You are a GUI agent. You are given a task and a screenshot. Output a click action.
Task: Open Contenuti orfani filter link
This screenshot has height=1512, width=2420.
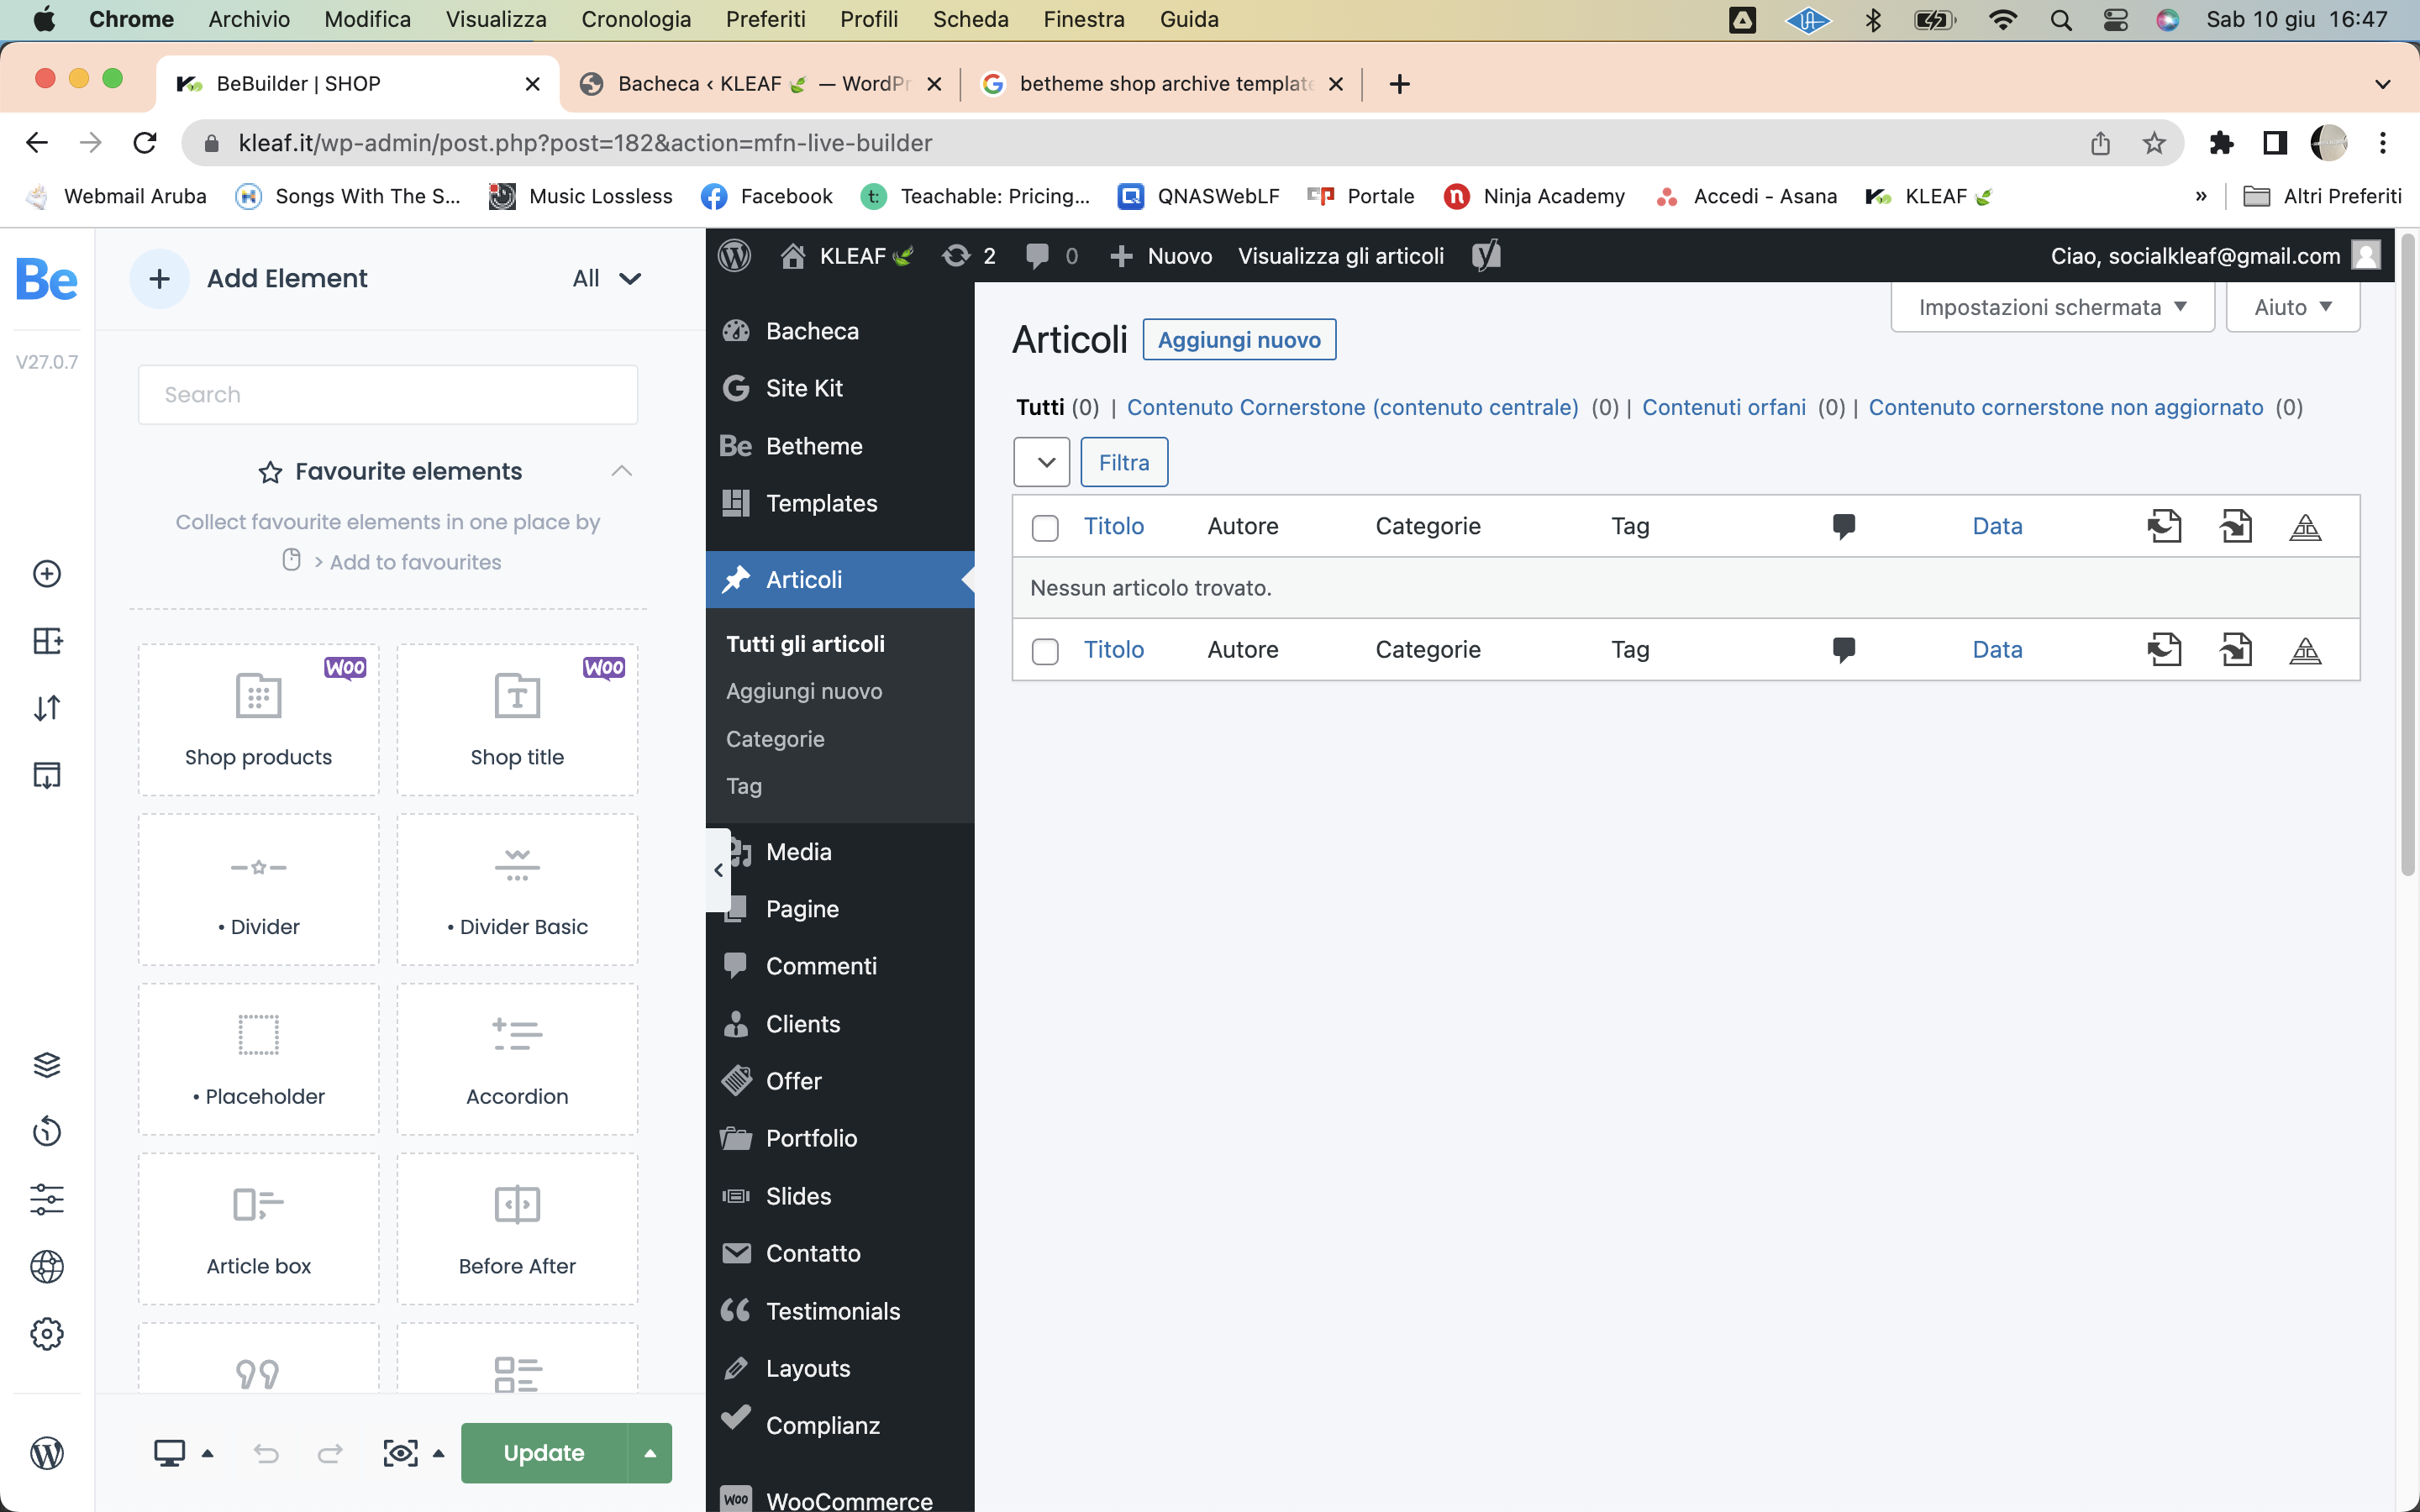click(1723, 407)
